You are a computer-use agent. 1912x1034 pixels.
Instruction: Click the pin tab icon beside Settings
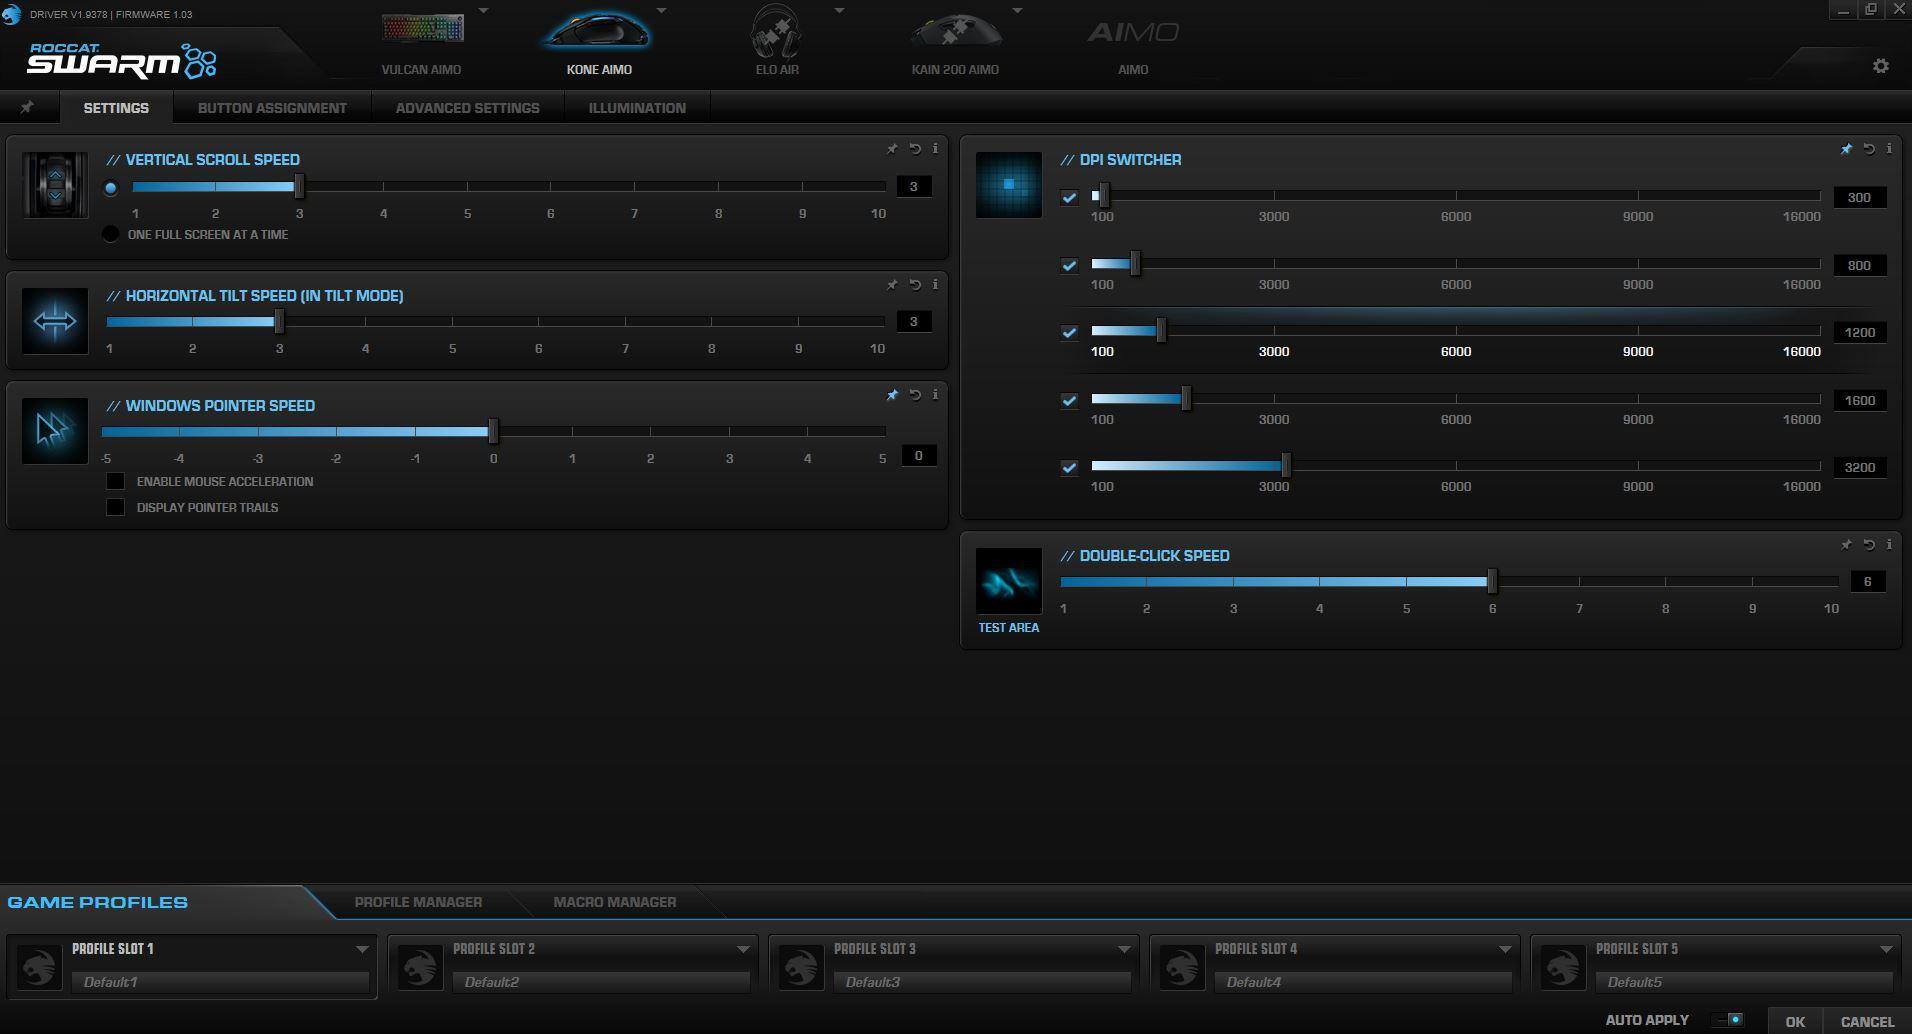tap(28, 108)
